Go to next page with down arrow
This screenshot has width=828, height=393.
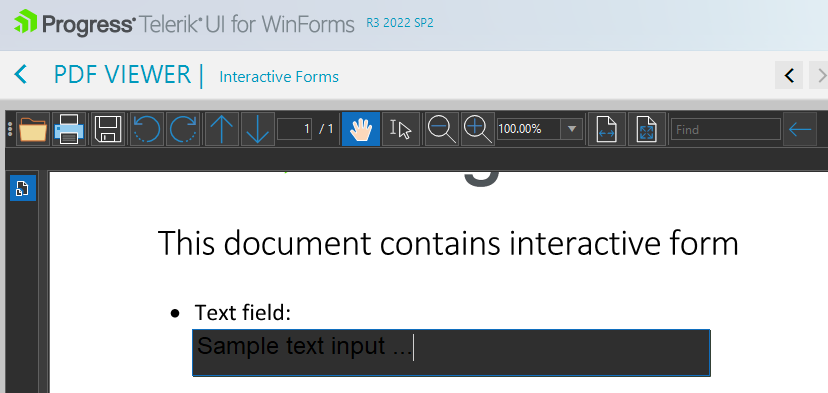click(x=258, y=129)
